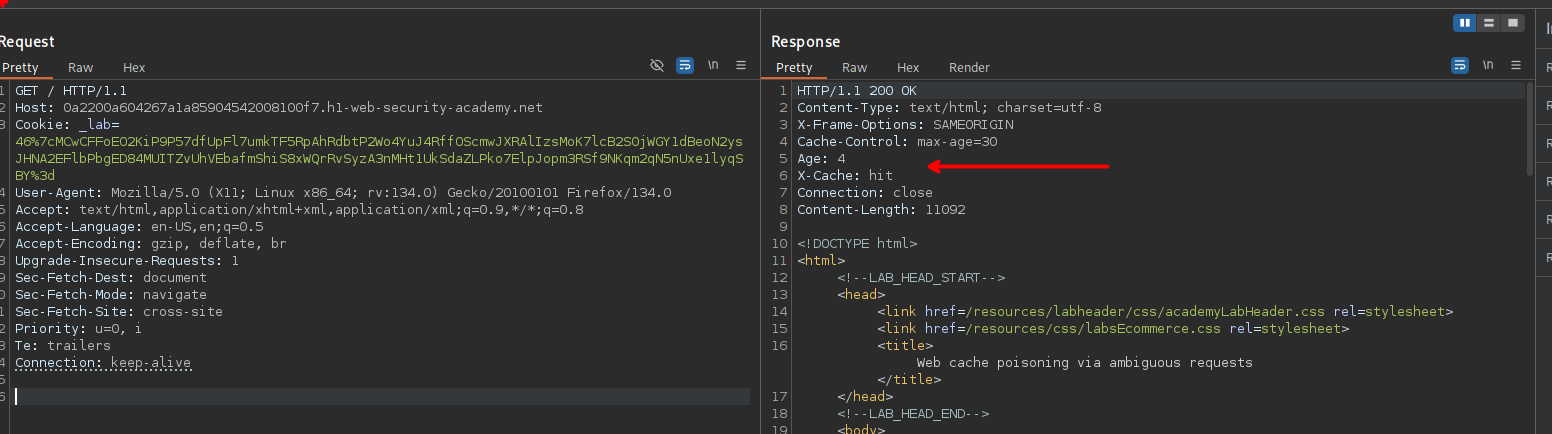The width and height of the screenshot is (1552, 434).
Task: Select the side-by-side layout icon
Action: point(1465,23)
